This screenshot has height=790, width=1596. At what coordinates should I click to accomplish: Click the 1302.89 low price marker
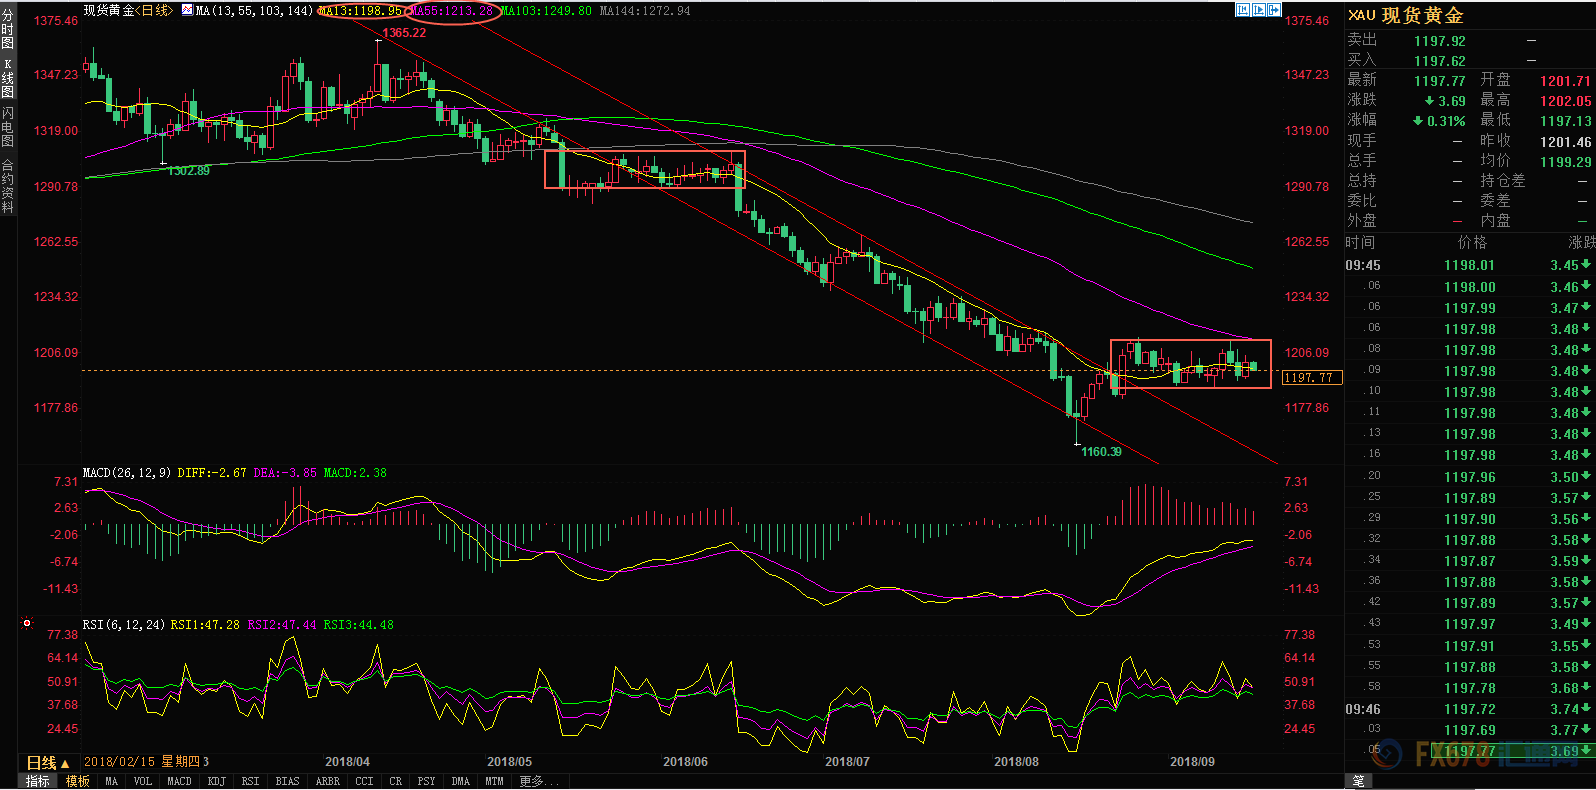point(189,171)
